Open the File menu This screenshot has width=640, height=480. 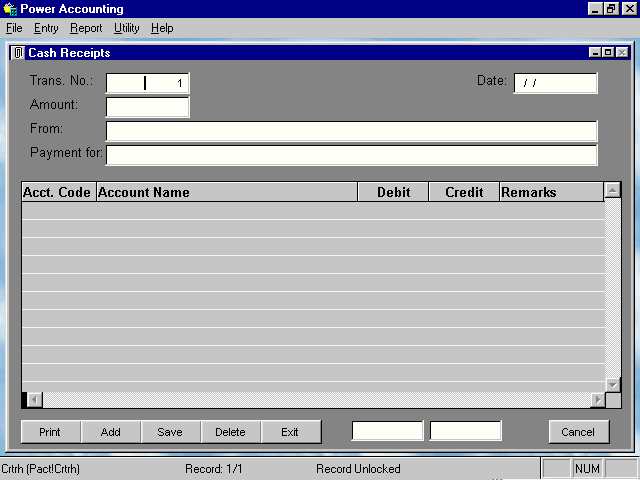14,28
